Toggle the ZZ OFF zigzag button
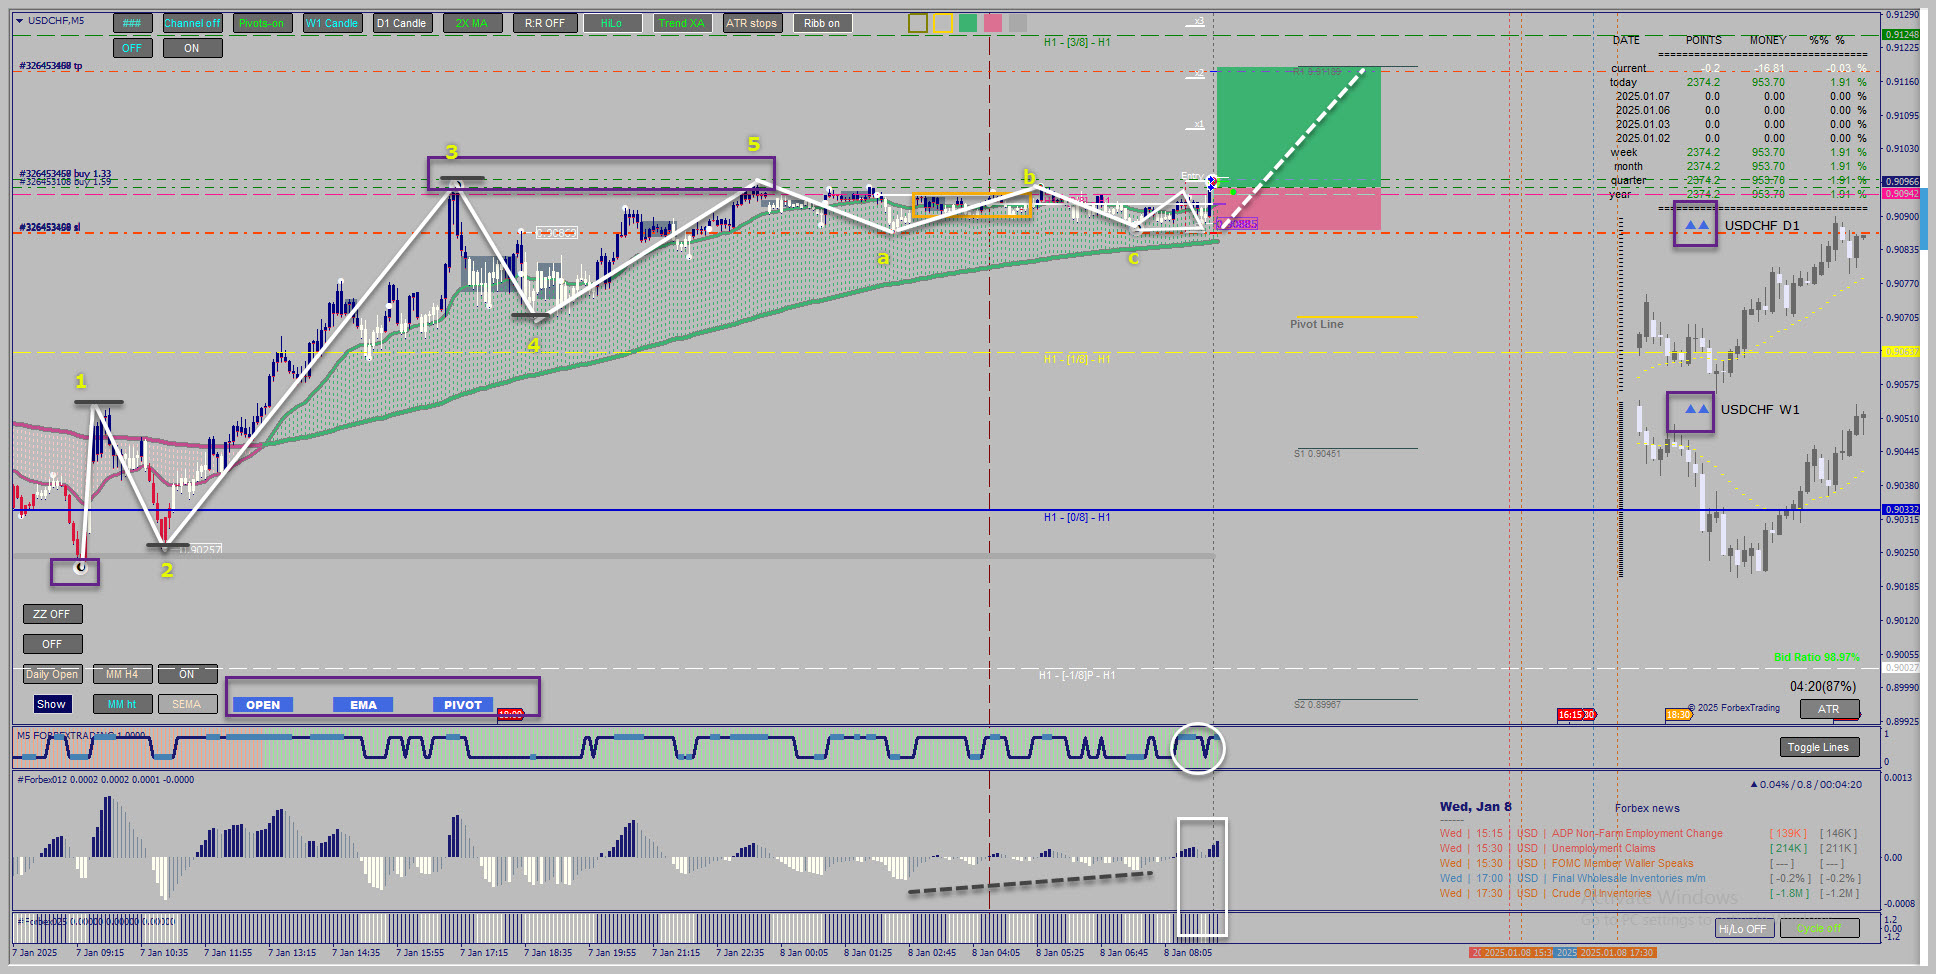The height and width of the screenshot is (974, 1936). pos(52,614)
